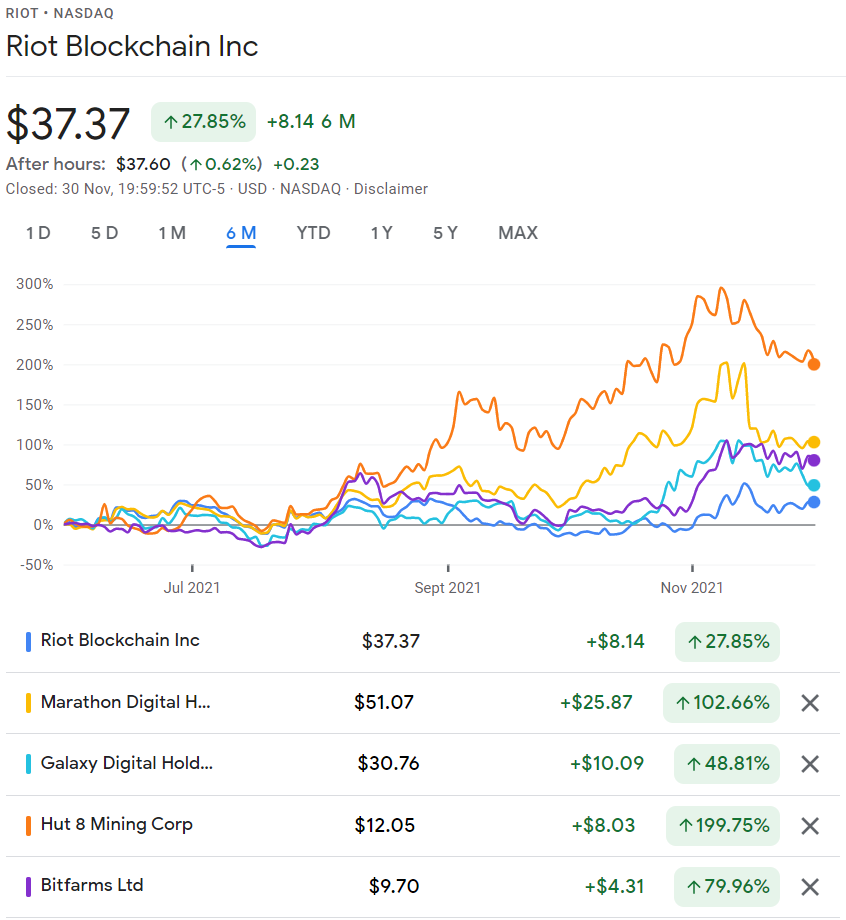Click Marathon's $51.07 price
Screen dimensions: 846x920
(x=384, y=702)
